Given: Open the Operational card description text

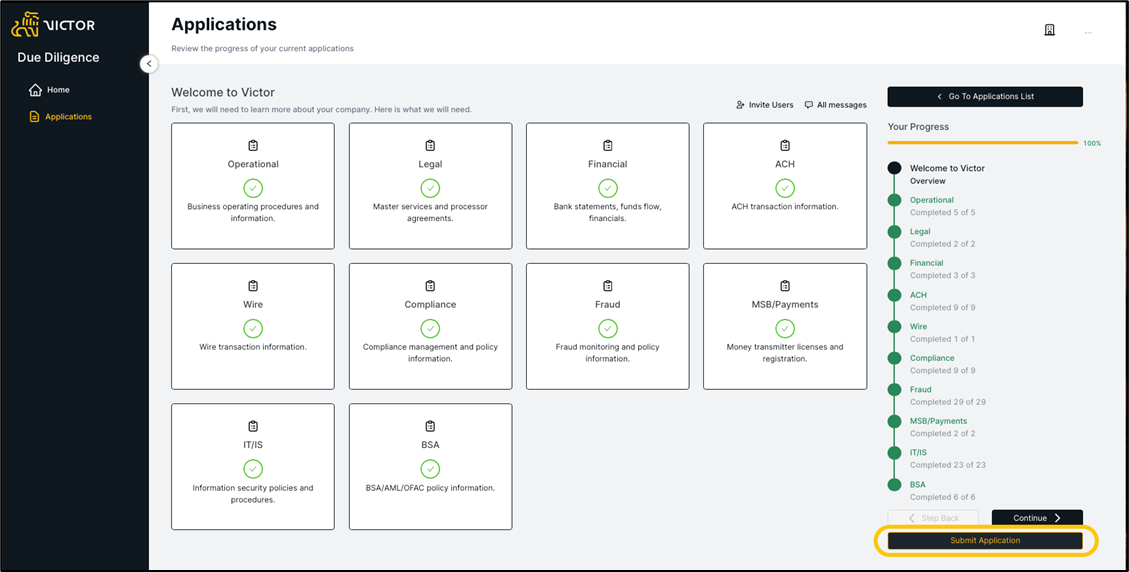Looking at the screenshot, I should point(253,213).
